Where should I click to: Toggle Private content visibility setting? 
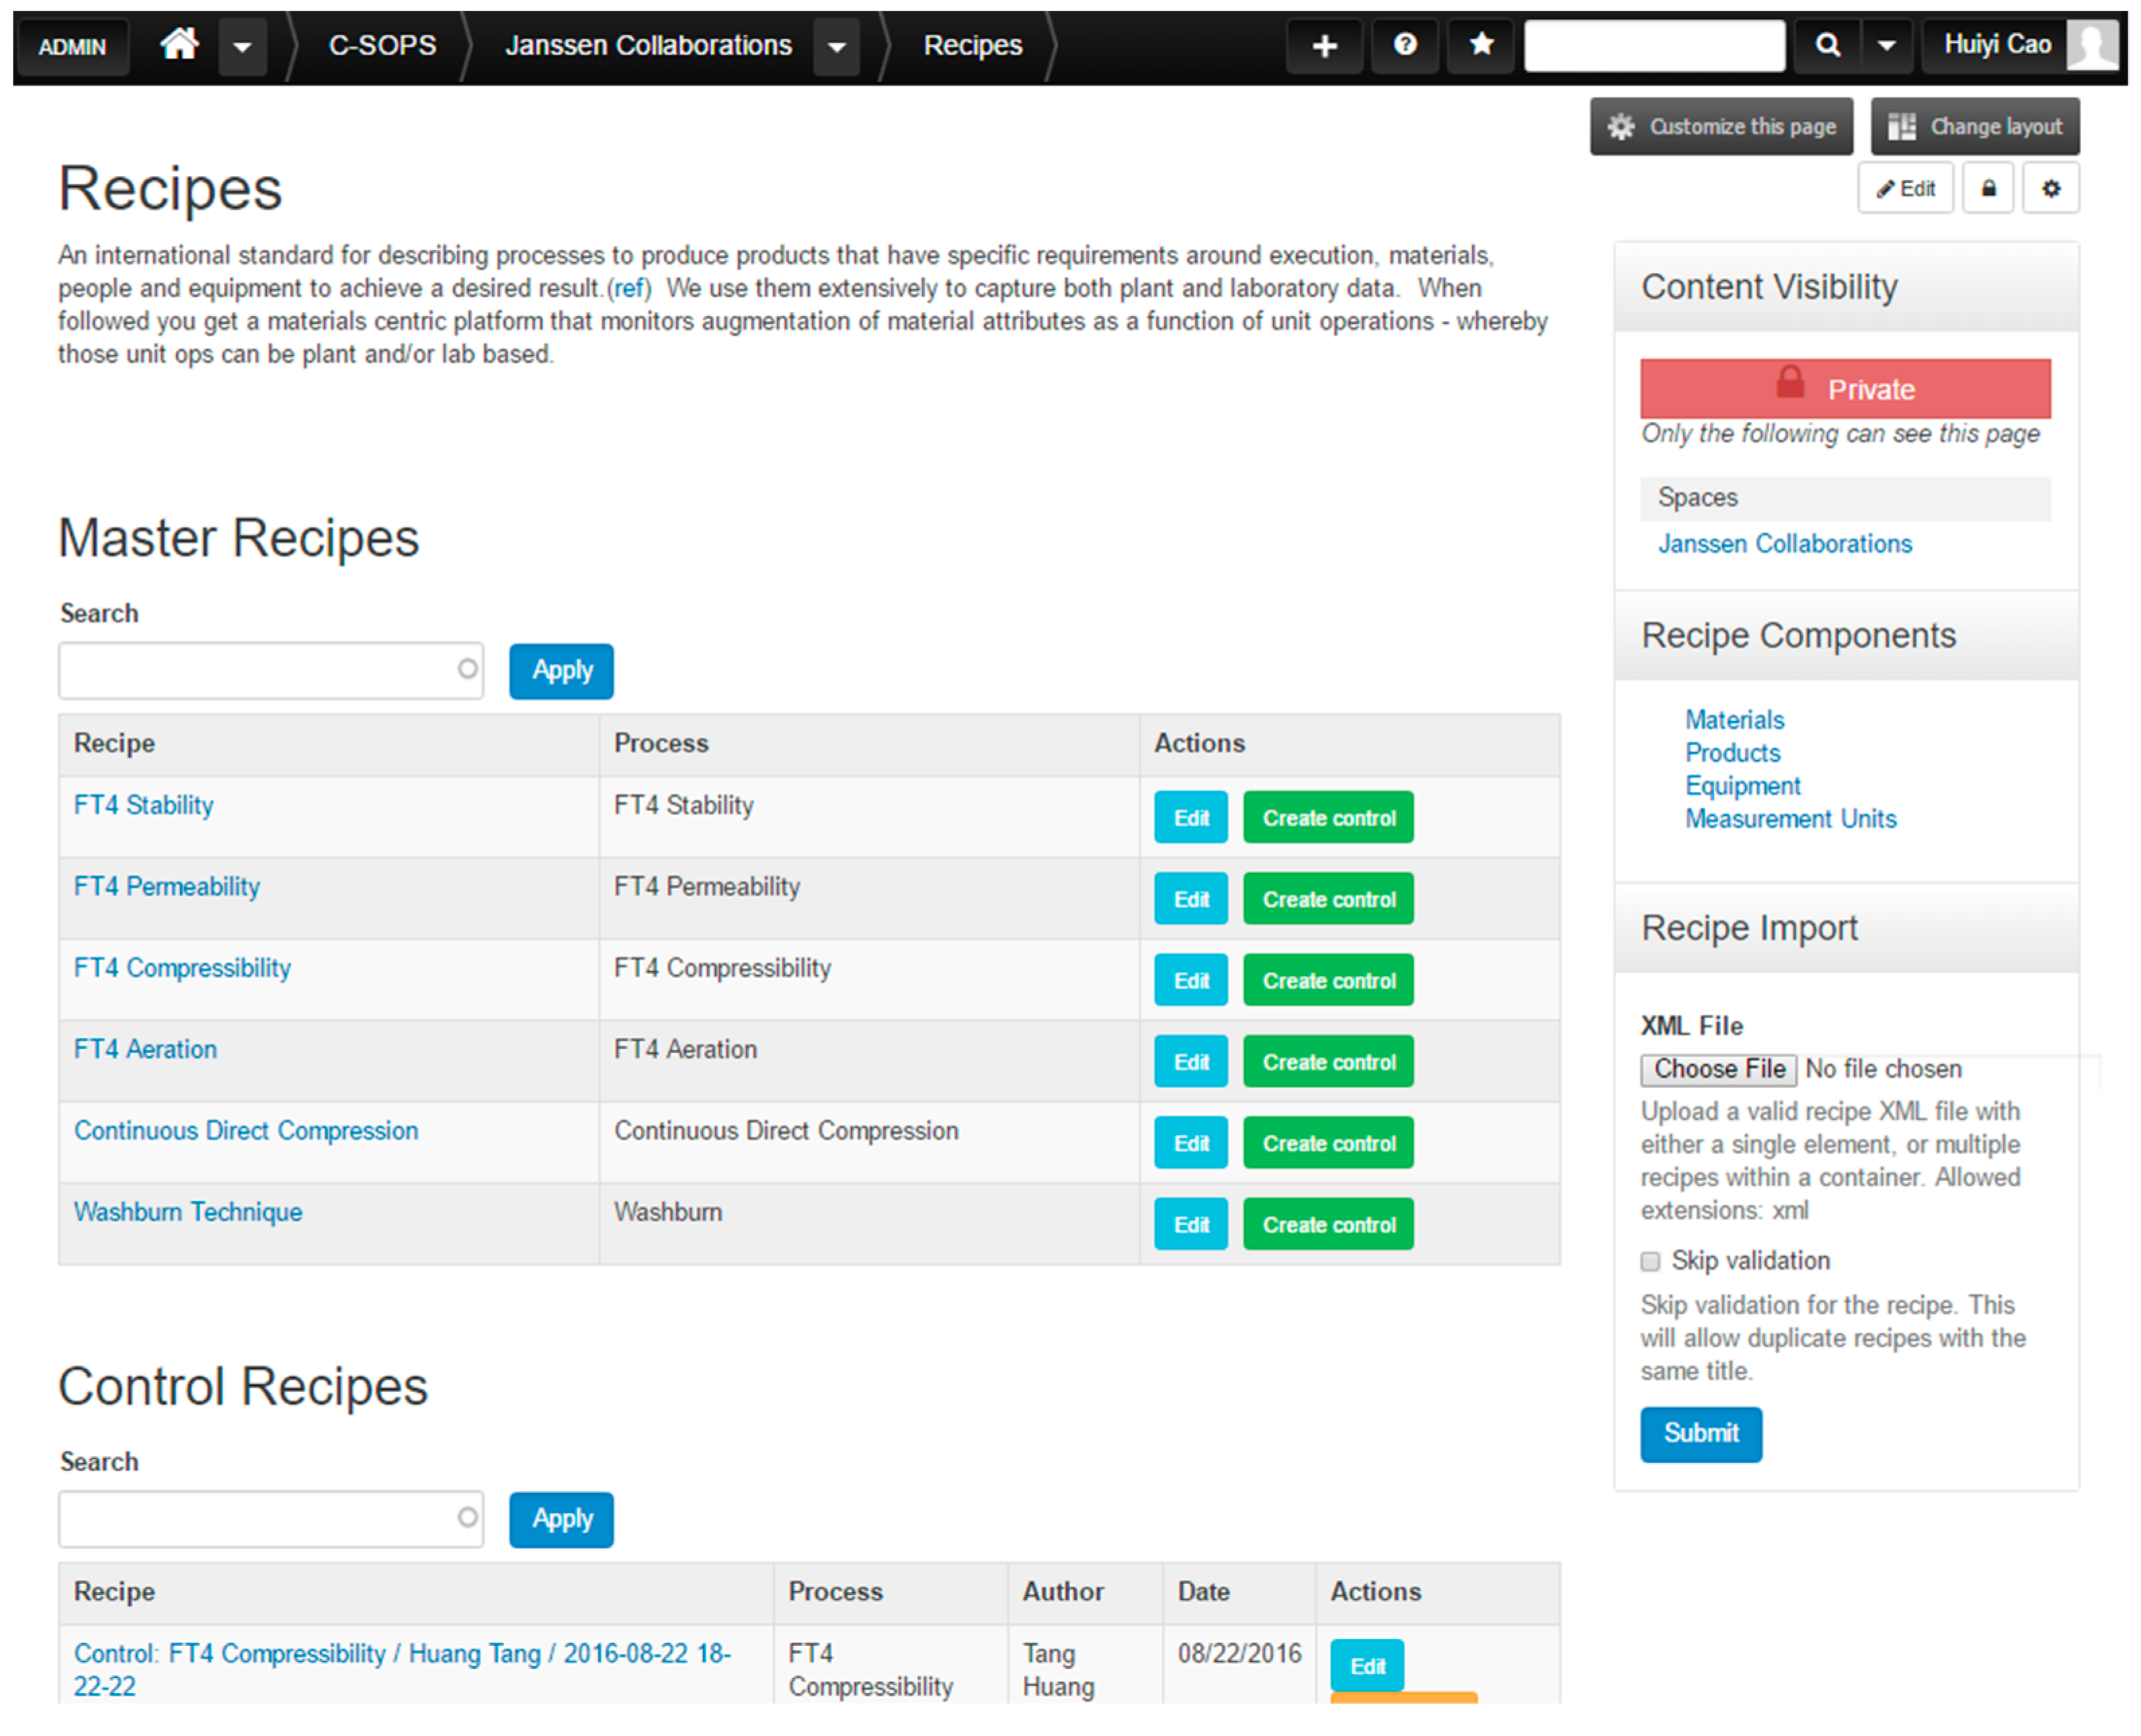(1847, 386)
